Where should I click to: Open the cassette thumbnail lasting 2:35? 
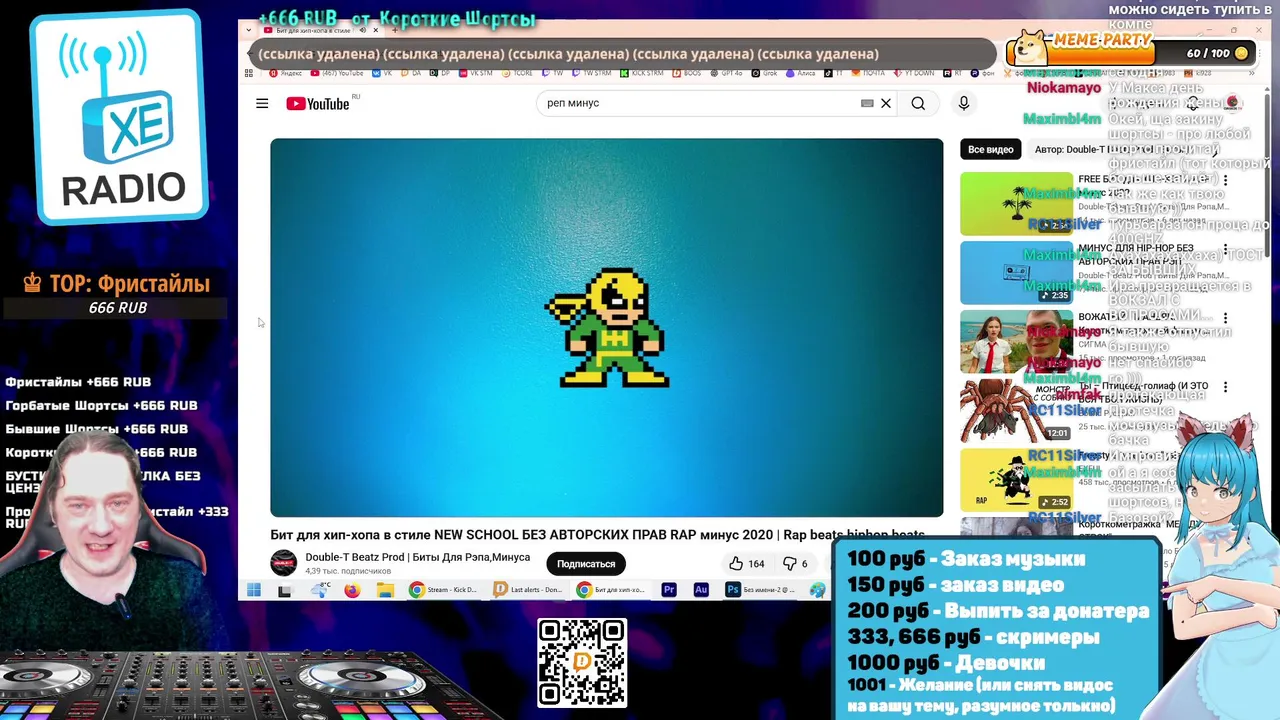(x=1016, y=273)
